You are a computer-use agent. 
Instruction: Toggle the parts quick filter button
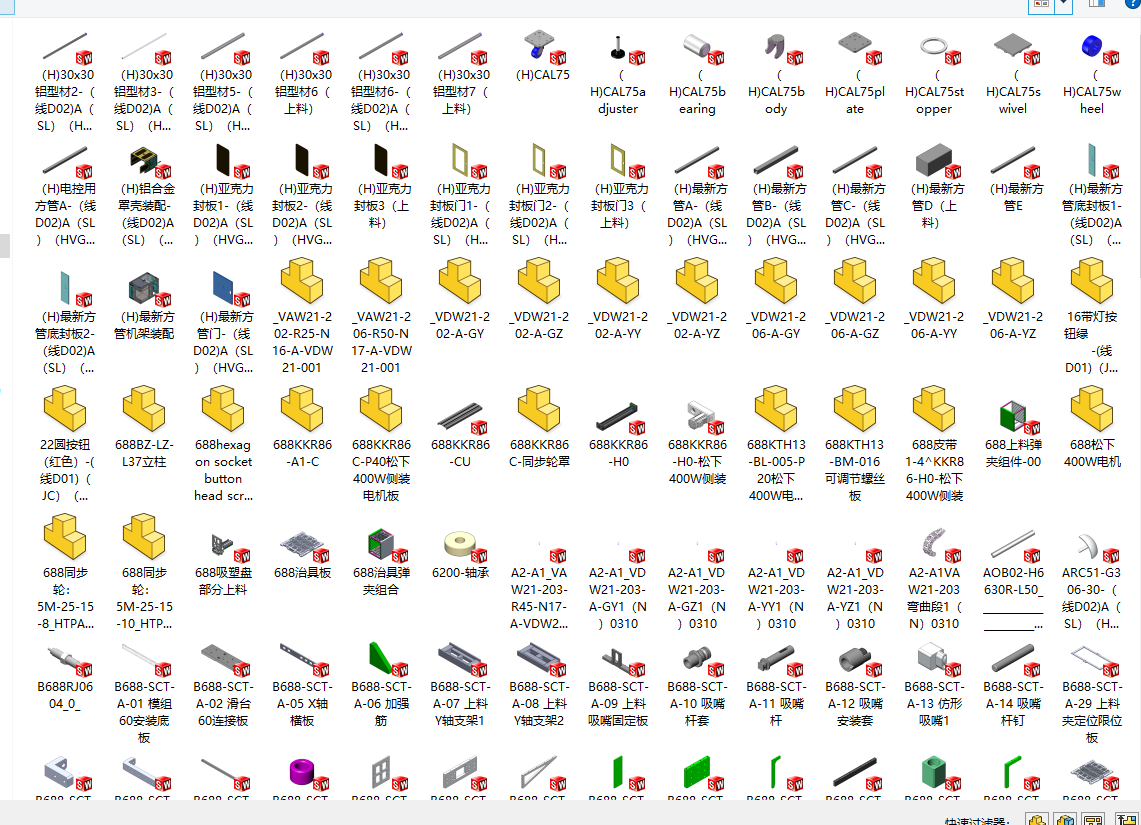pyautogui.click(x=1038, y=820)
